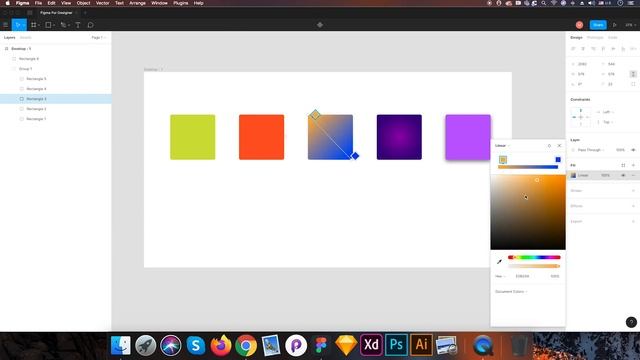This screenshot has width=640, height=360.
Task: Click the independent corners icon
Action: pyautogui.click(x=633, y=84)
